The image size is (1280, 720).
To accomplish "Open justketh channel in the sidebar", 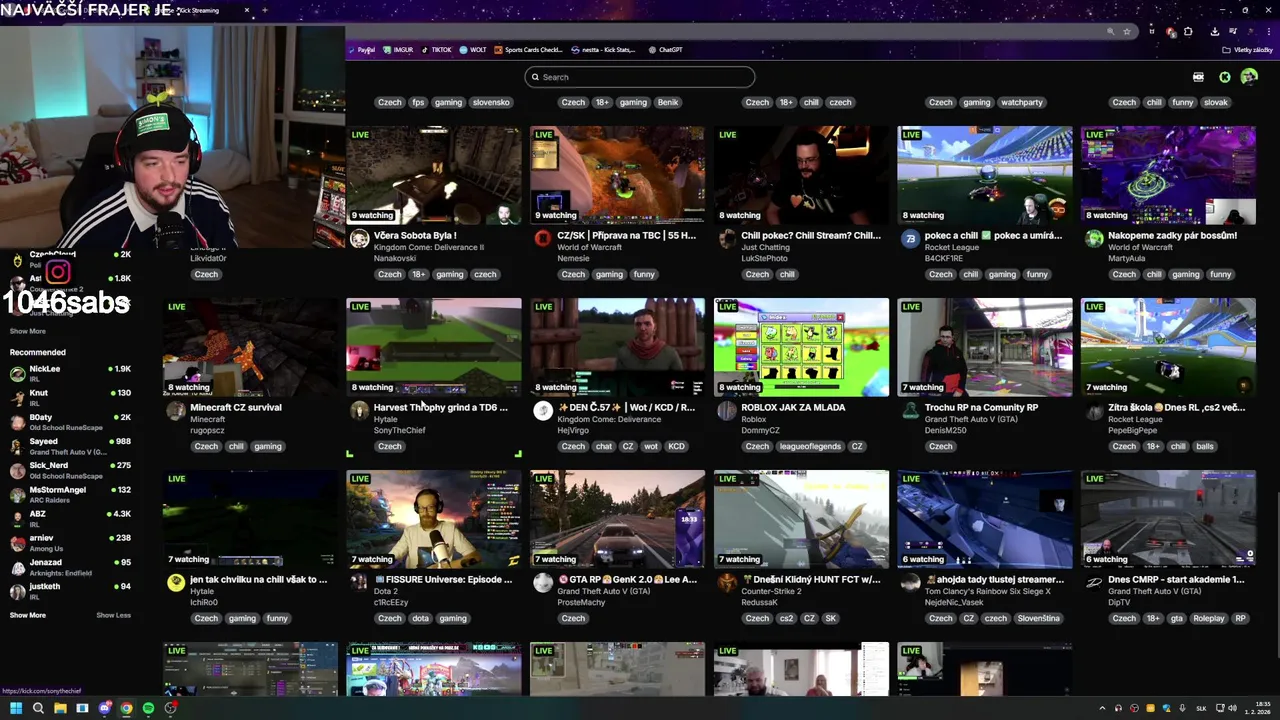I will coord(70,590).
